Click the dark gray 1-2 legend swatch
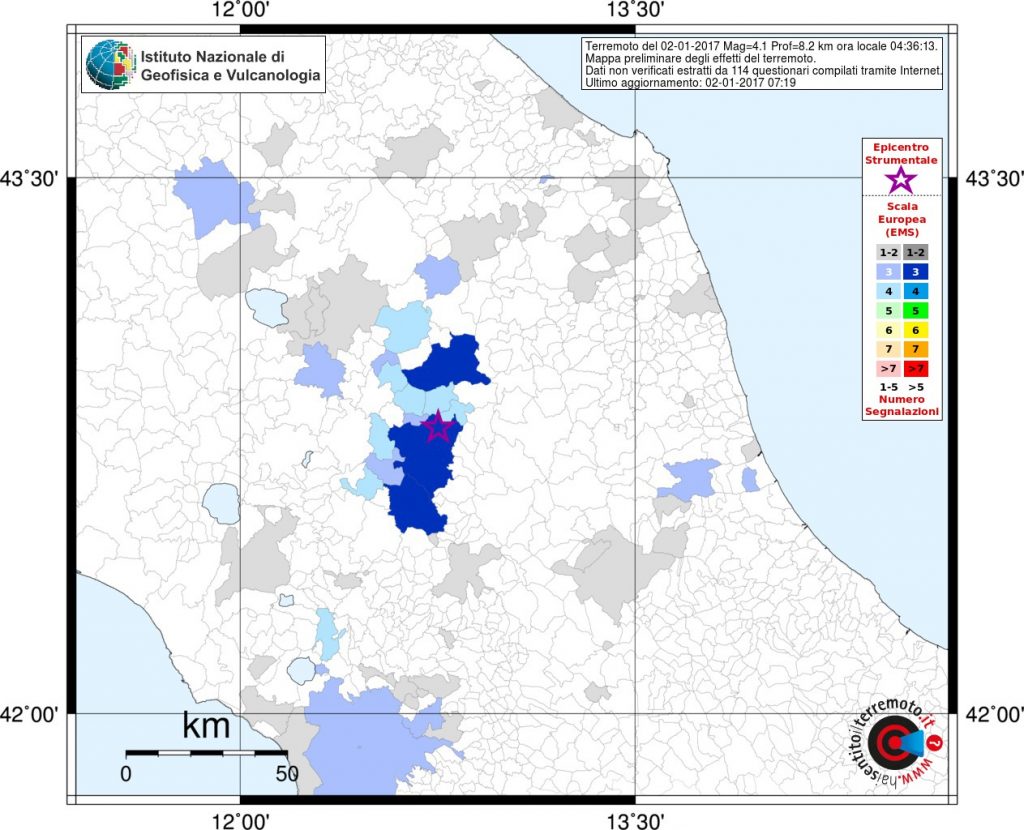Screen dimensions: 1024x830 (x=917, y=253)
